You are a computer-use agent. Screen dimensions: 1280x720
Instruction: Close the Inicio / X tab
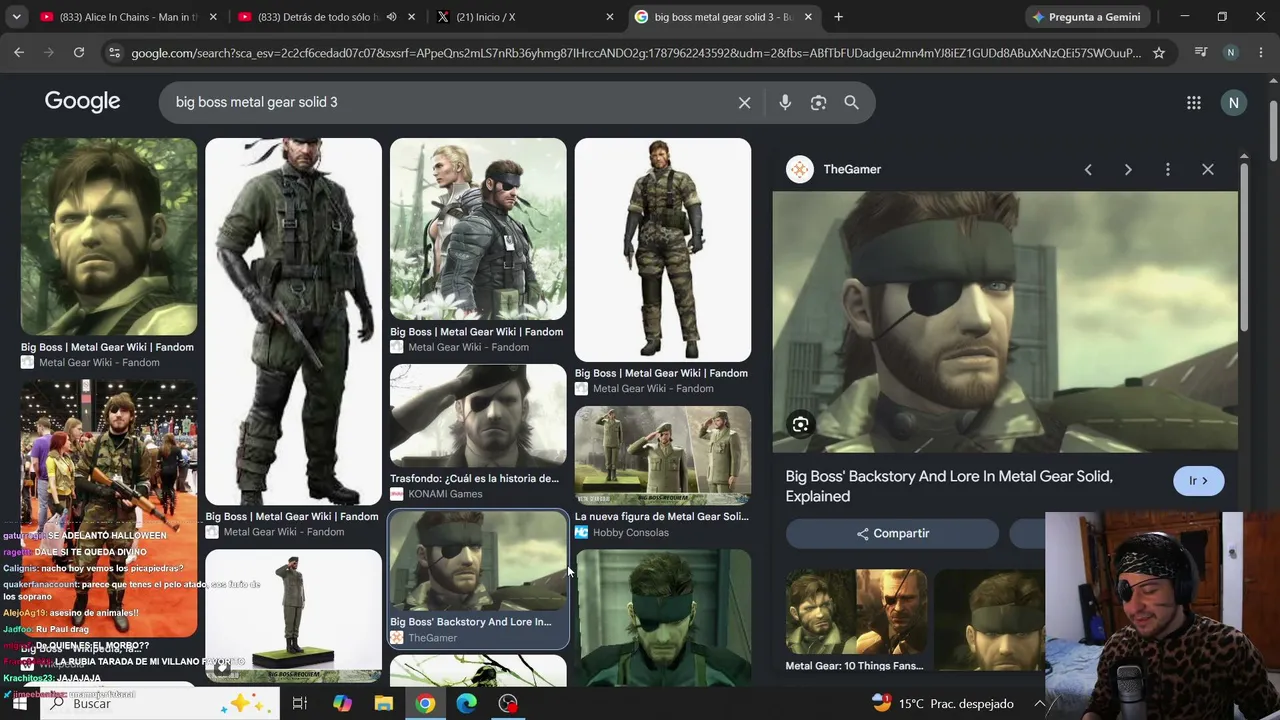[610, 17]
